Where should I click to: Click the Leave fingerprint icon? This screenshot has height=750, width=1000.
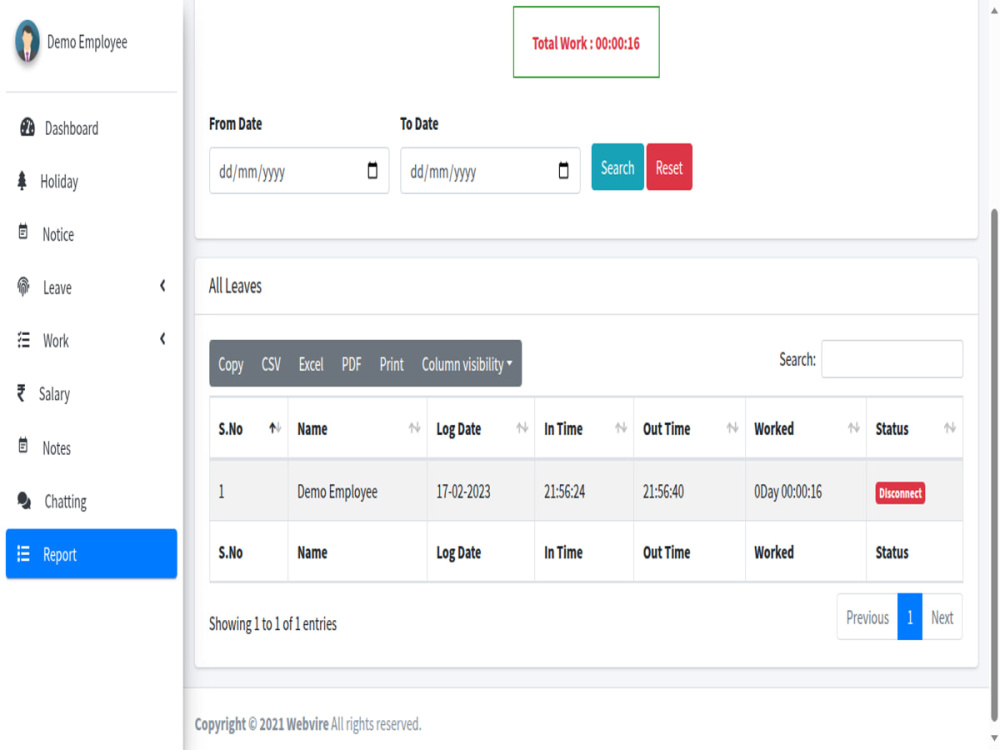pyautogui.click(x=24, y=287)
